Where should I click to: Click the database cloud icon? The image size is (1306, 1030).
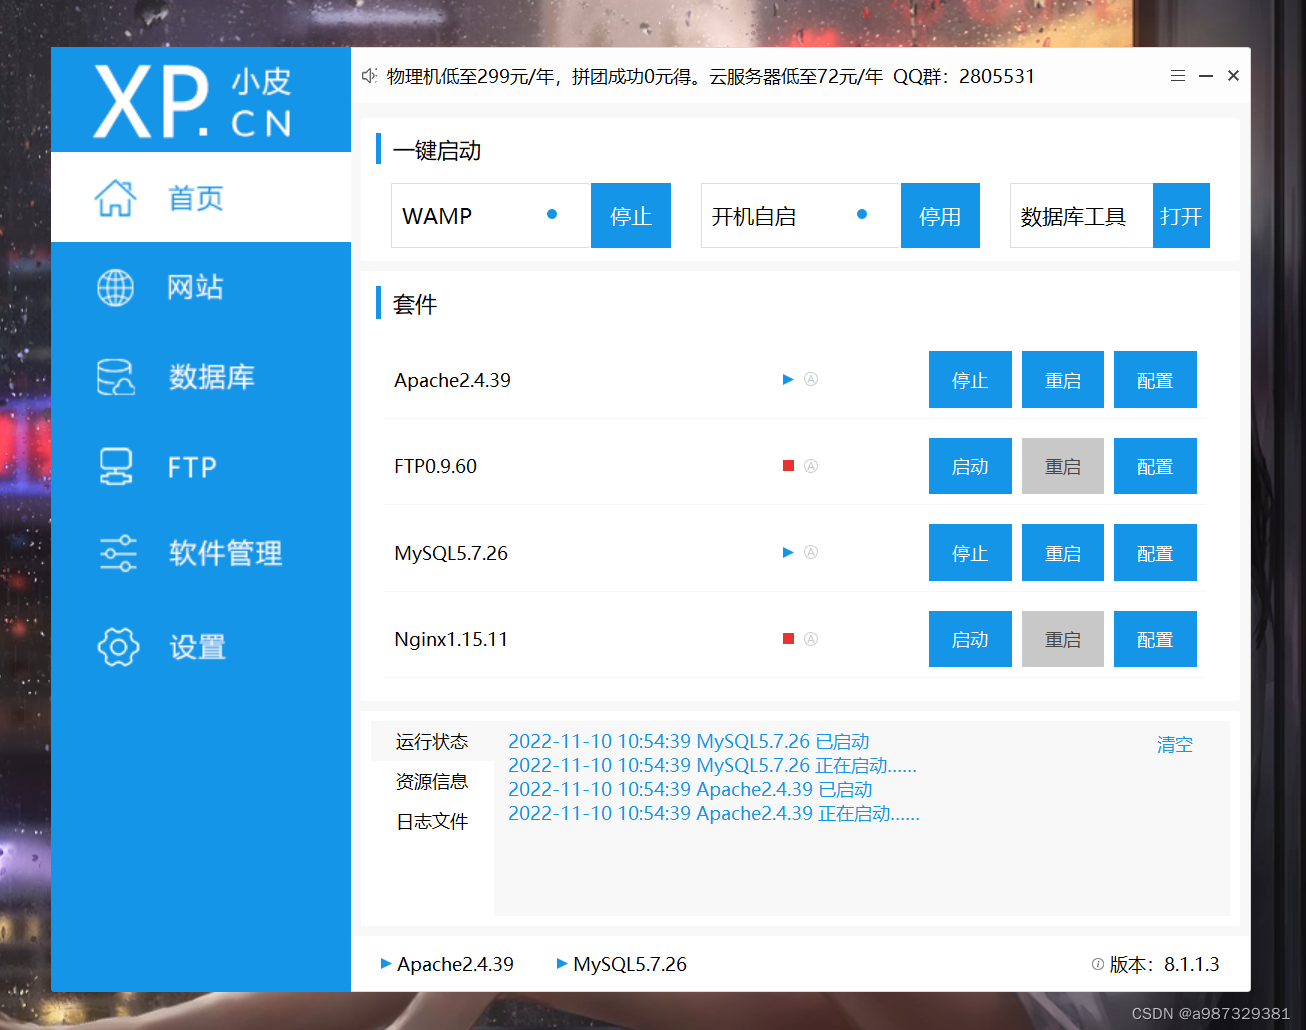[116, 377]
